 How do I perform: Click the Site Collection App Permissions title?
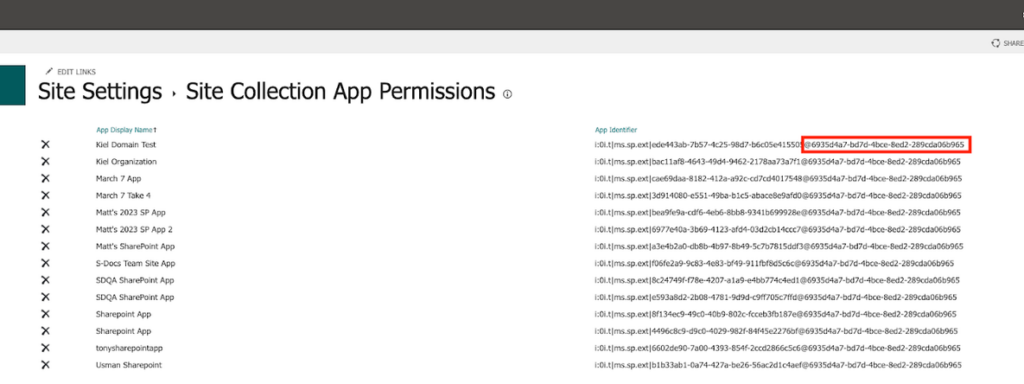pyautogui.click(x=340, y=91)
